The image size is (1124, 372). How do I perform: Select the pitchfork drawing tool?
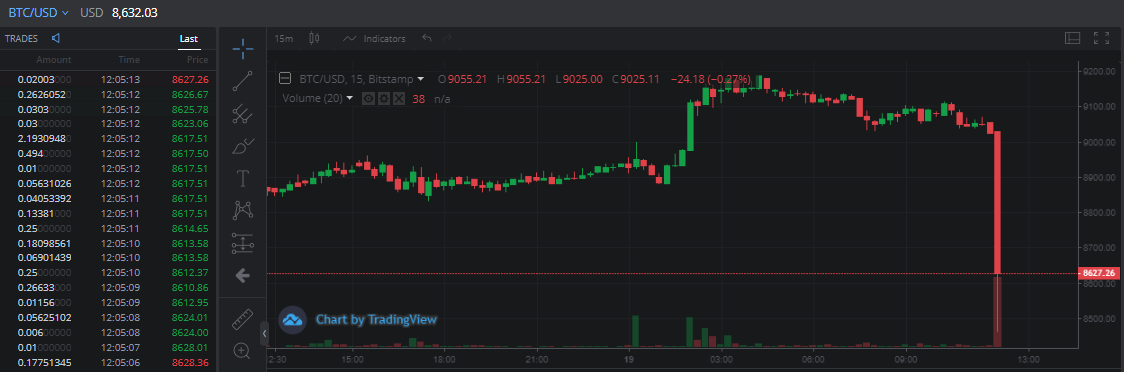(x=242, y=113)
